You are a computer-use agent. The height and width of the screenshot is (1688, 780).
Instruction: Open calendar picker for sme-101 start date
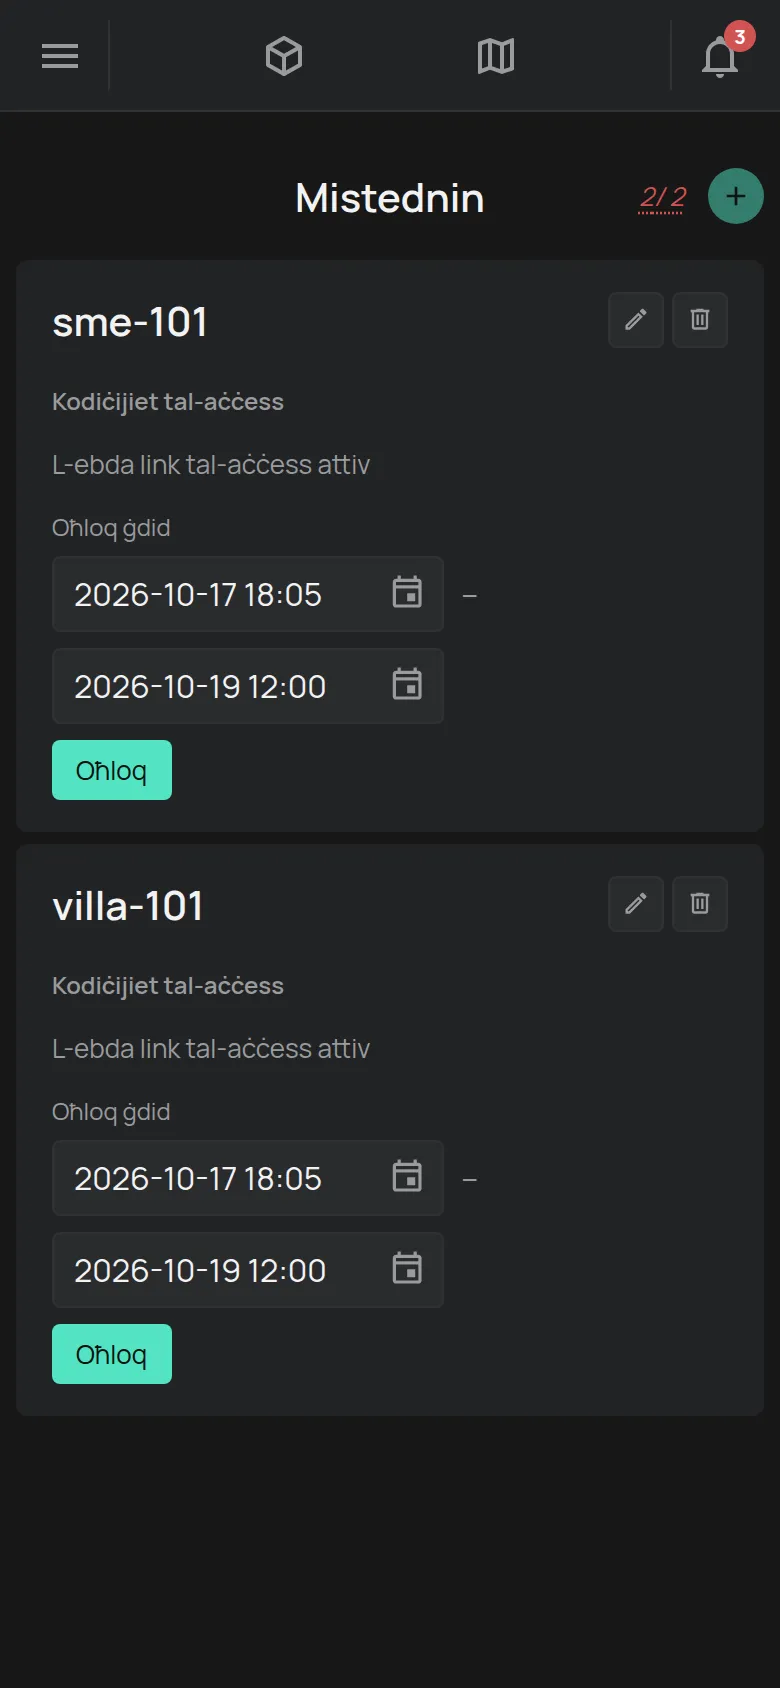407,593
